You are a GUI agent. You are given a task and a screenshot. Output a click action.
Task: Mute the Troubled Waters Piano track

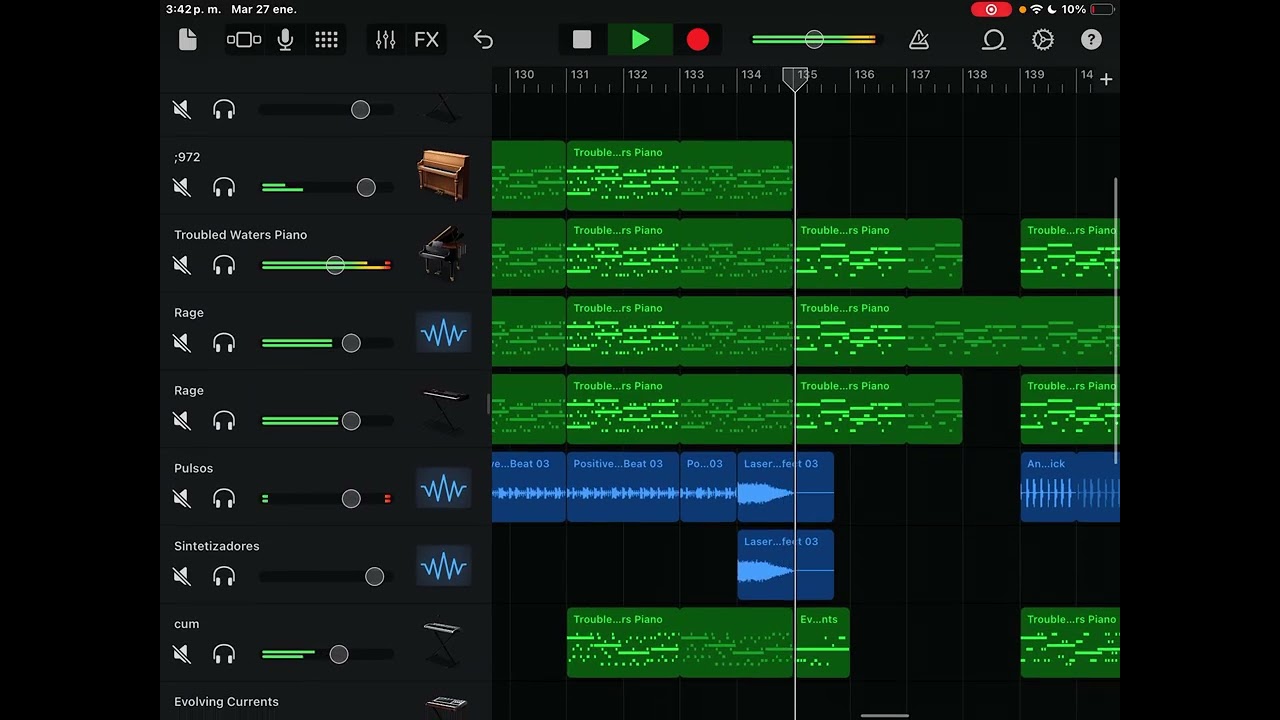tap(182, 265)
